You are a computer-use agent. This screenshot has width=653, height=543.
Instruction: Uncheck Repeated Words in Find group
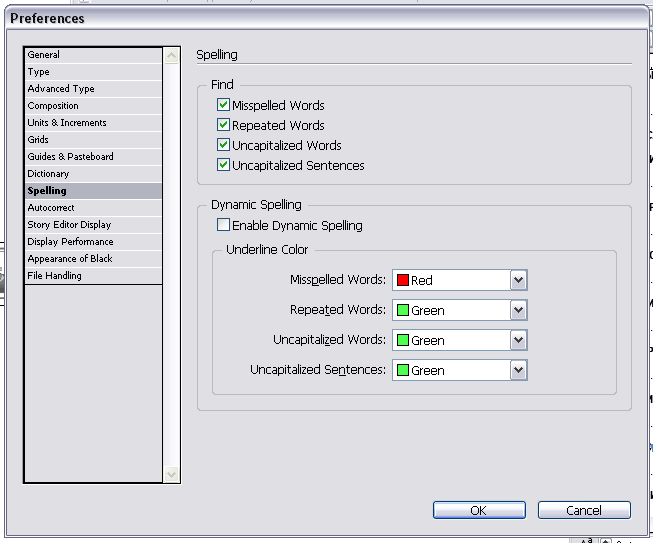click(223, 125)
